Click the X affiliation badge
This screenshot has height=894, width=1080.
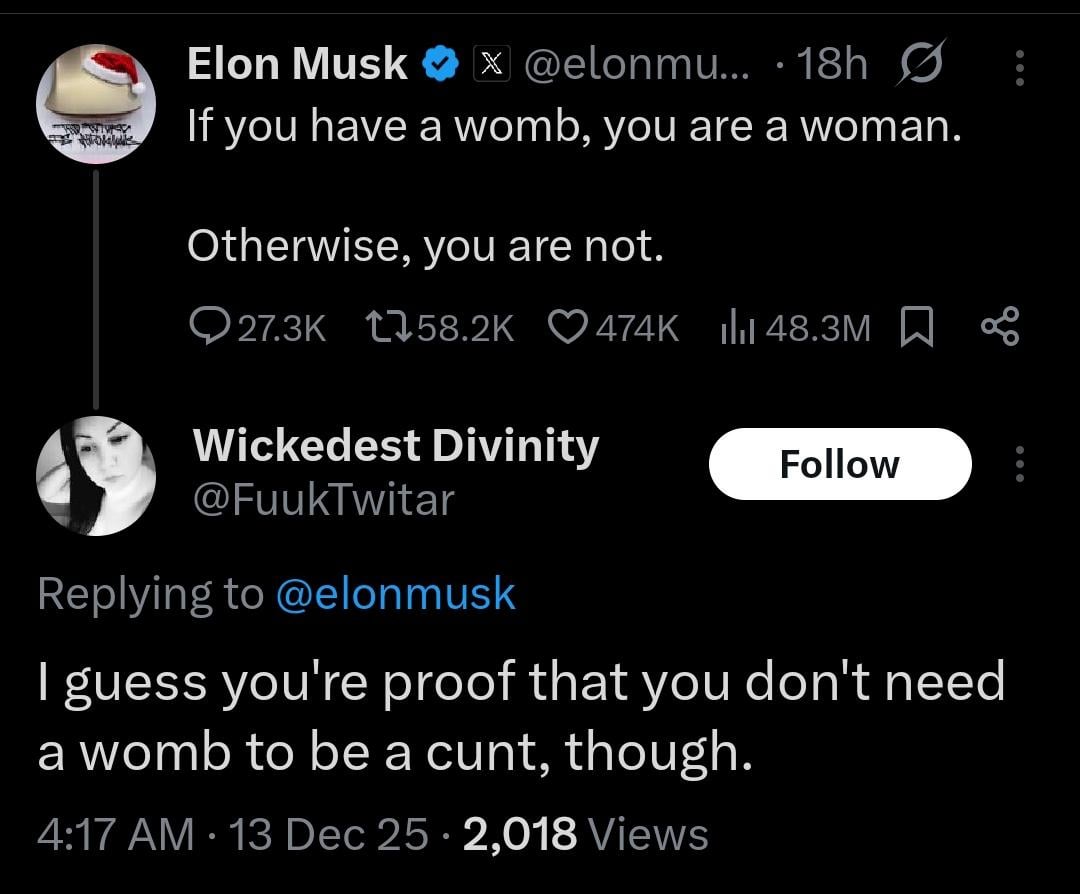(x=490, y=66)
